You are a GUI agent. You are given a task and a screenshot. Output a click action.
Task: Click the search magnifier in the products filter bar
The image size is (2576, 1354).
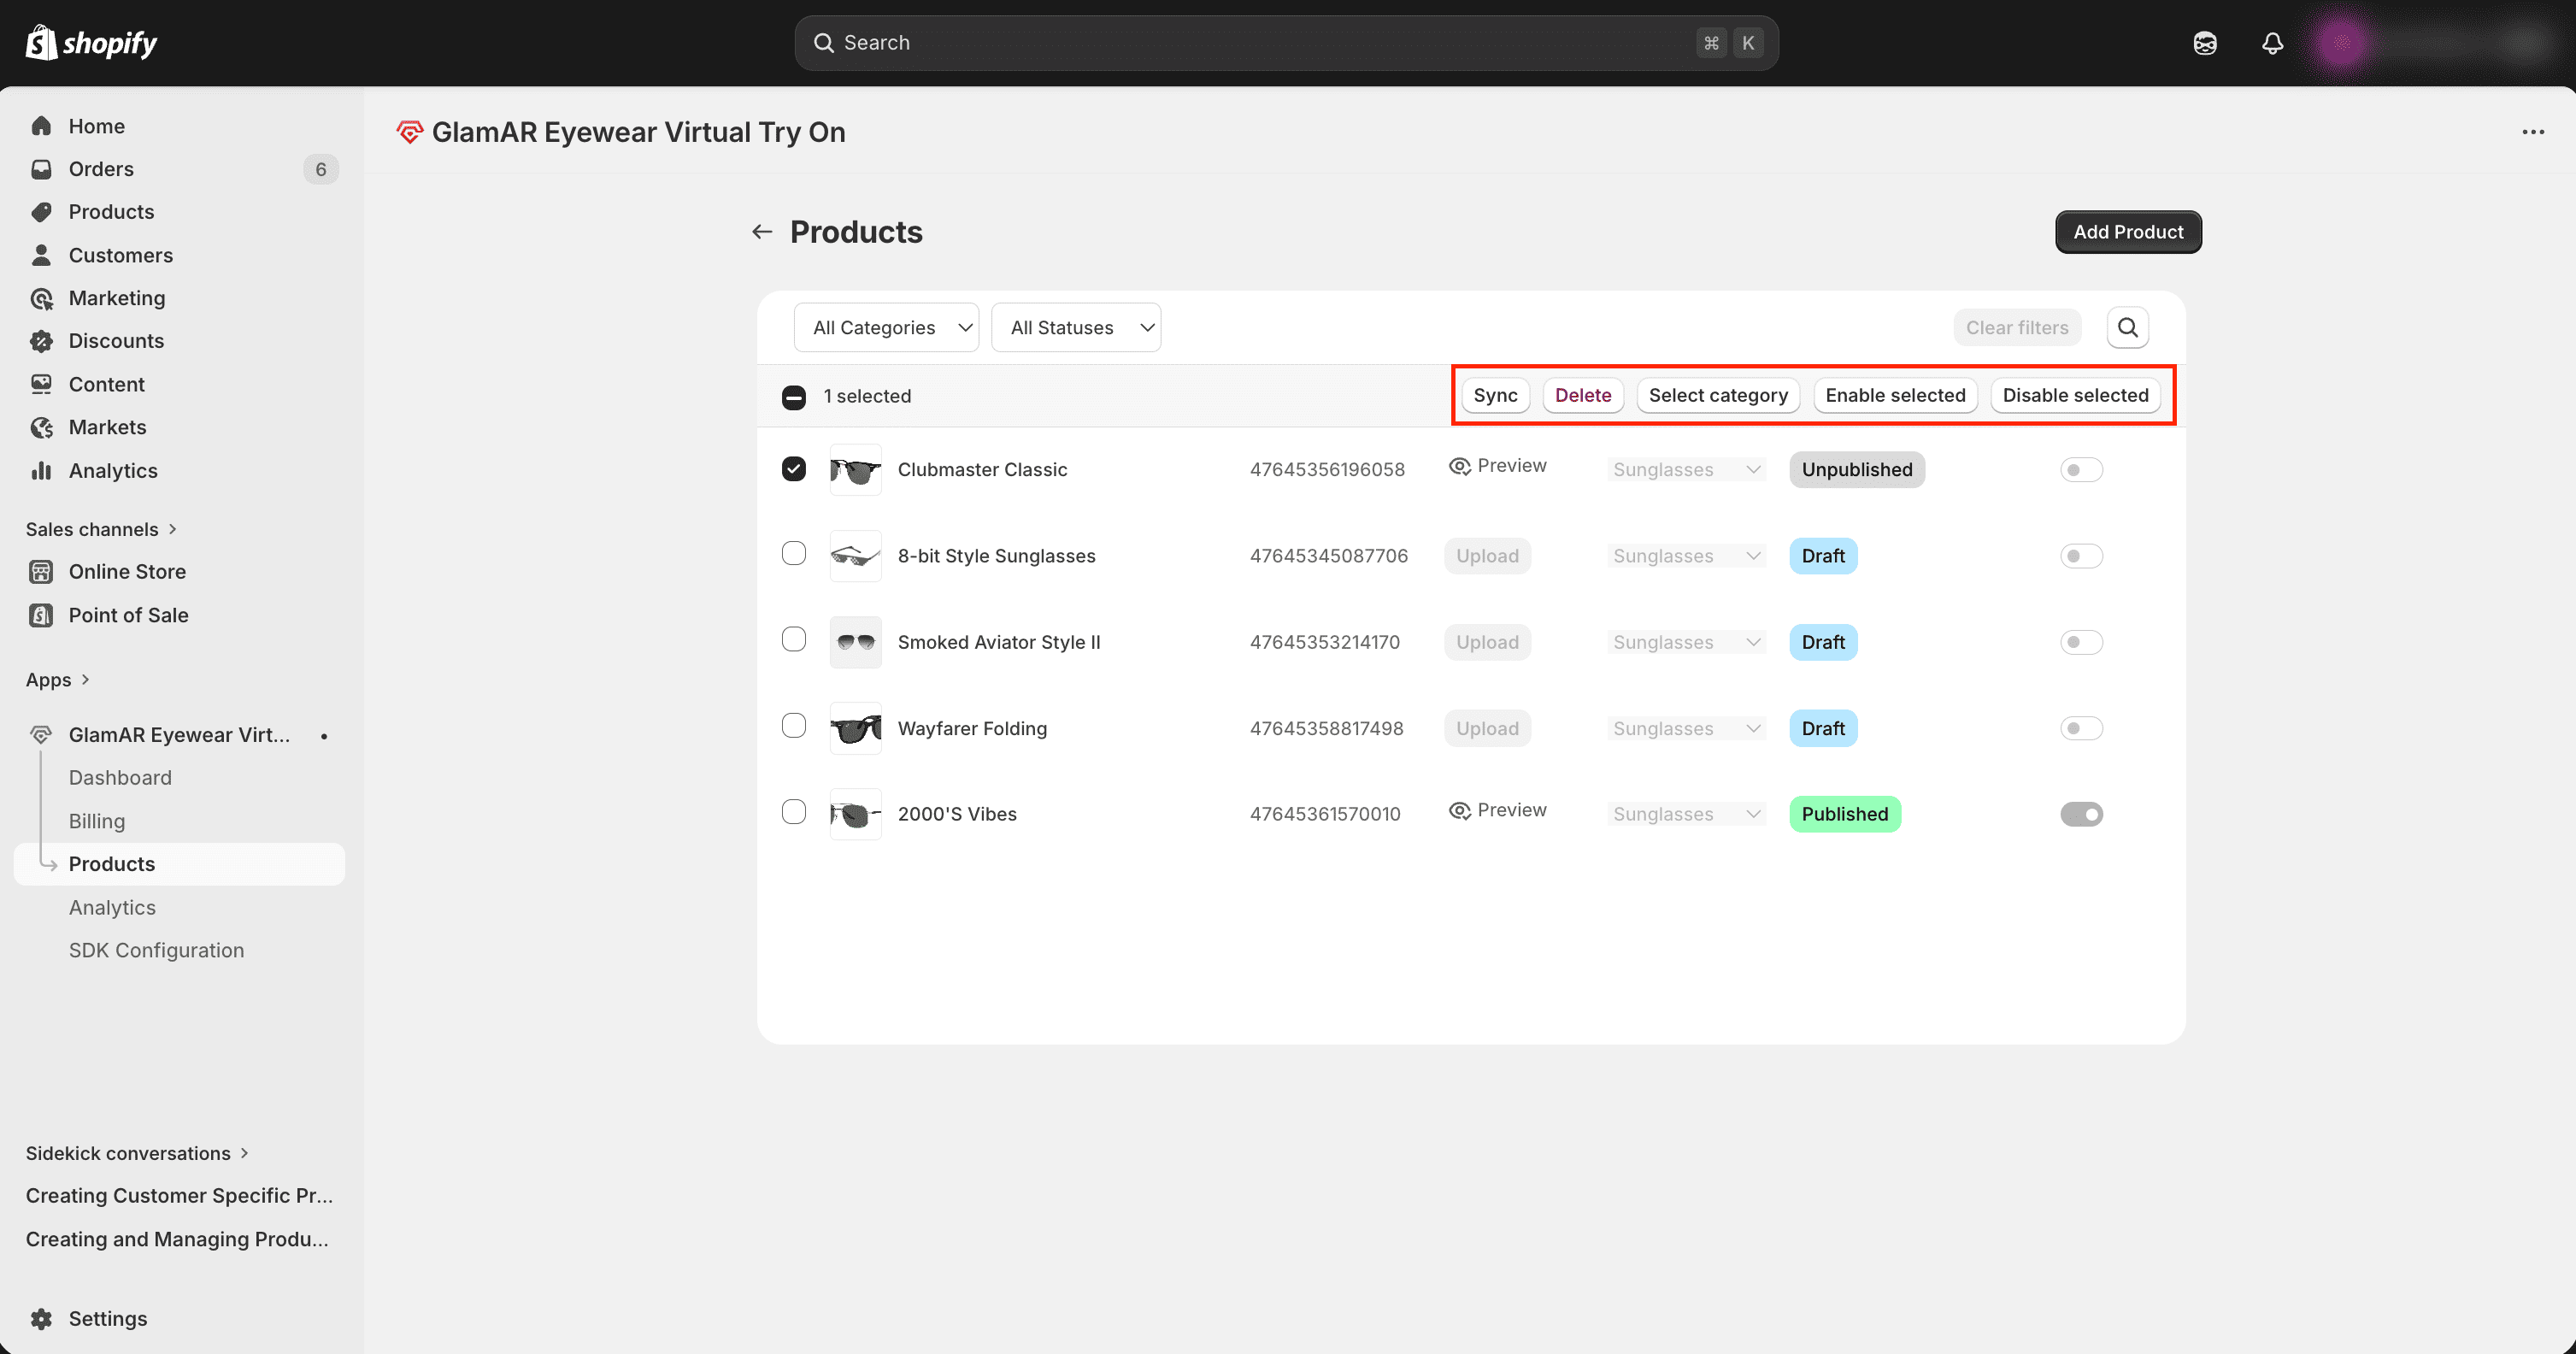(2127, 327)
